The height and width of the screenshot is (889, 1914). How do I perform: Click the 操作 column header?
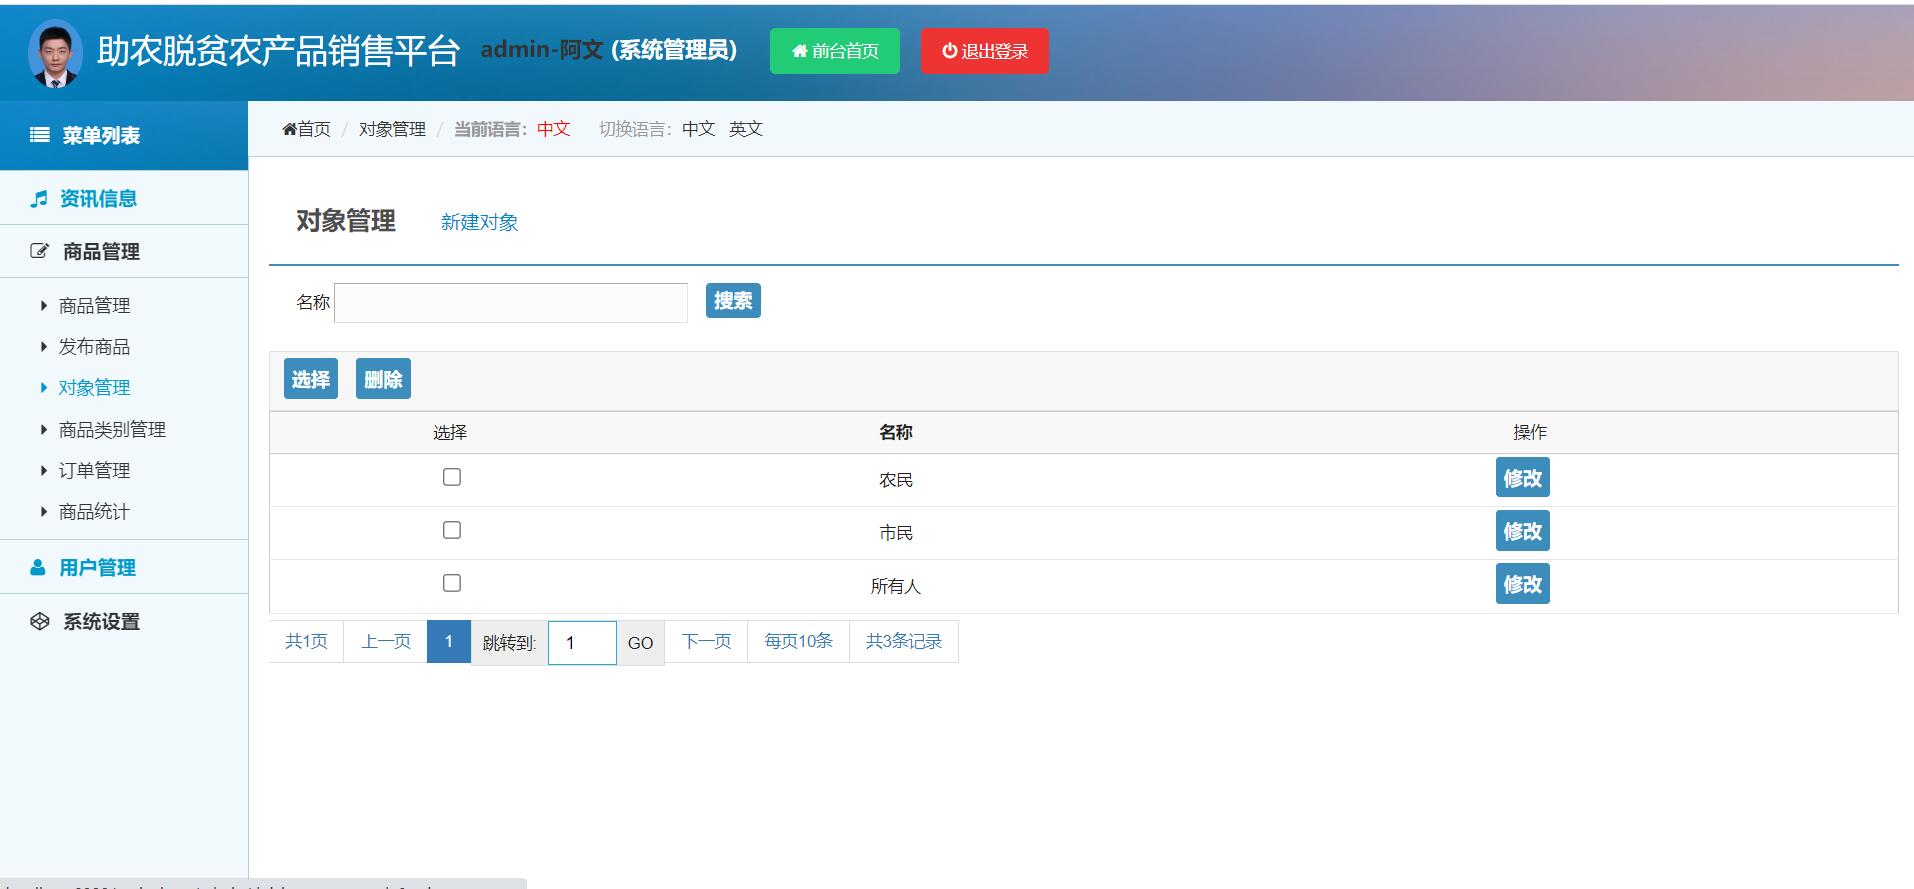click(x=1530, y=432)
